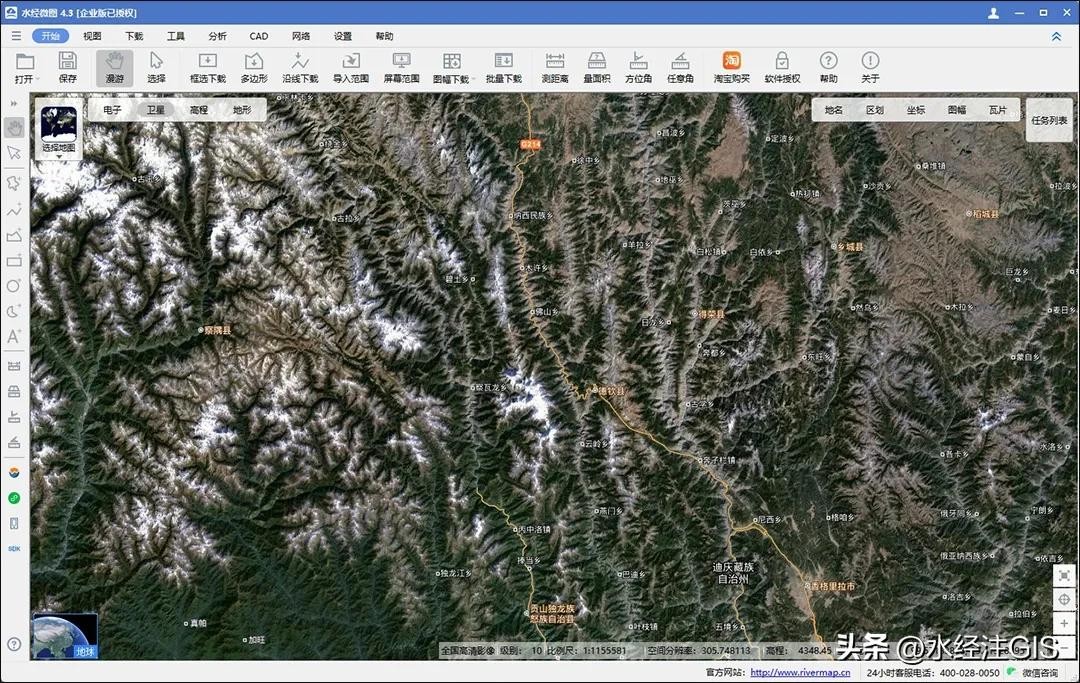This screenshot has height=683, width=1080.
Task: Open the 分析 analysis menu tab
Action: [217, 36]
